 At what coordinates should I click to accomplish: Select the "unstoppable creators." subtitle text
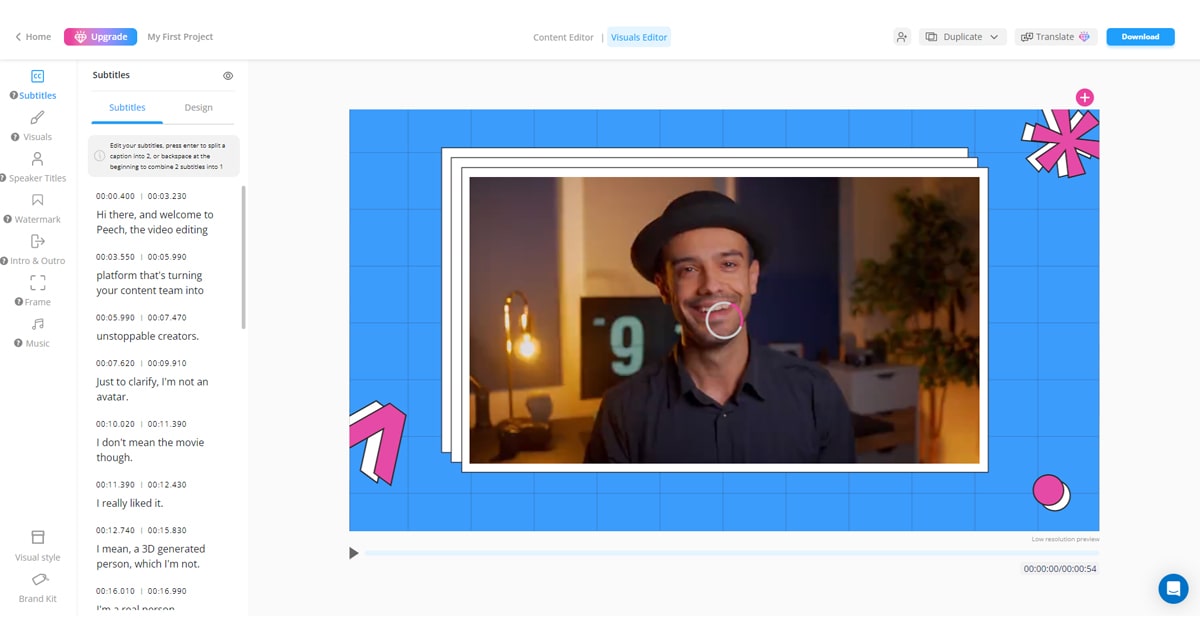tap(147, 337)
